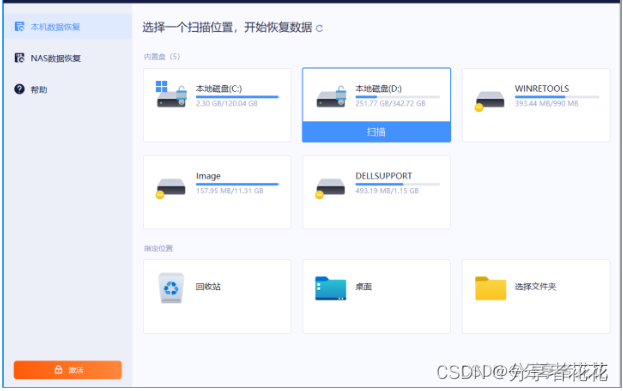The height and width of the screenshot is (391, 623).
Task: Refresh the drive list next to heading
Action: [319, 28]
